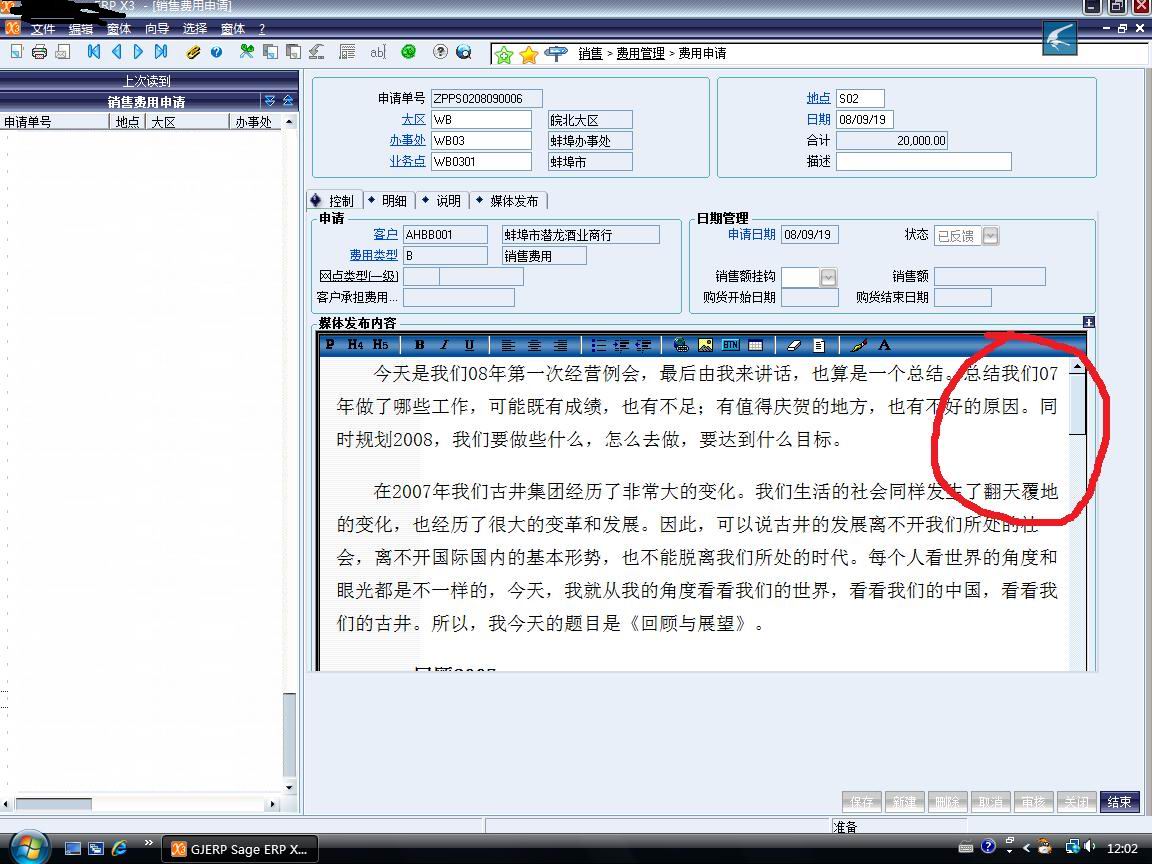Screen dimensions: 1152x864
Task: Open the 文件 menu
Action: point(43,29)
